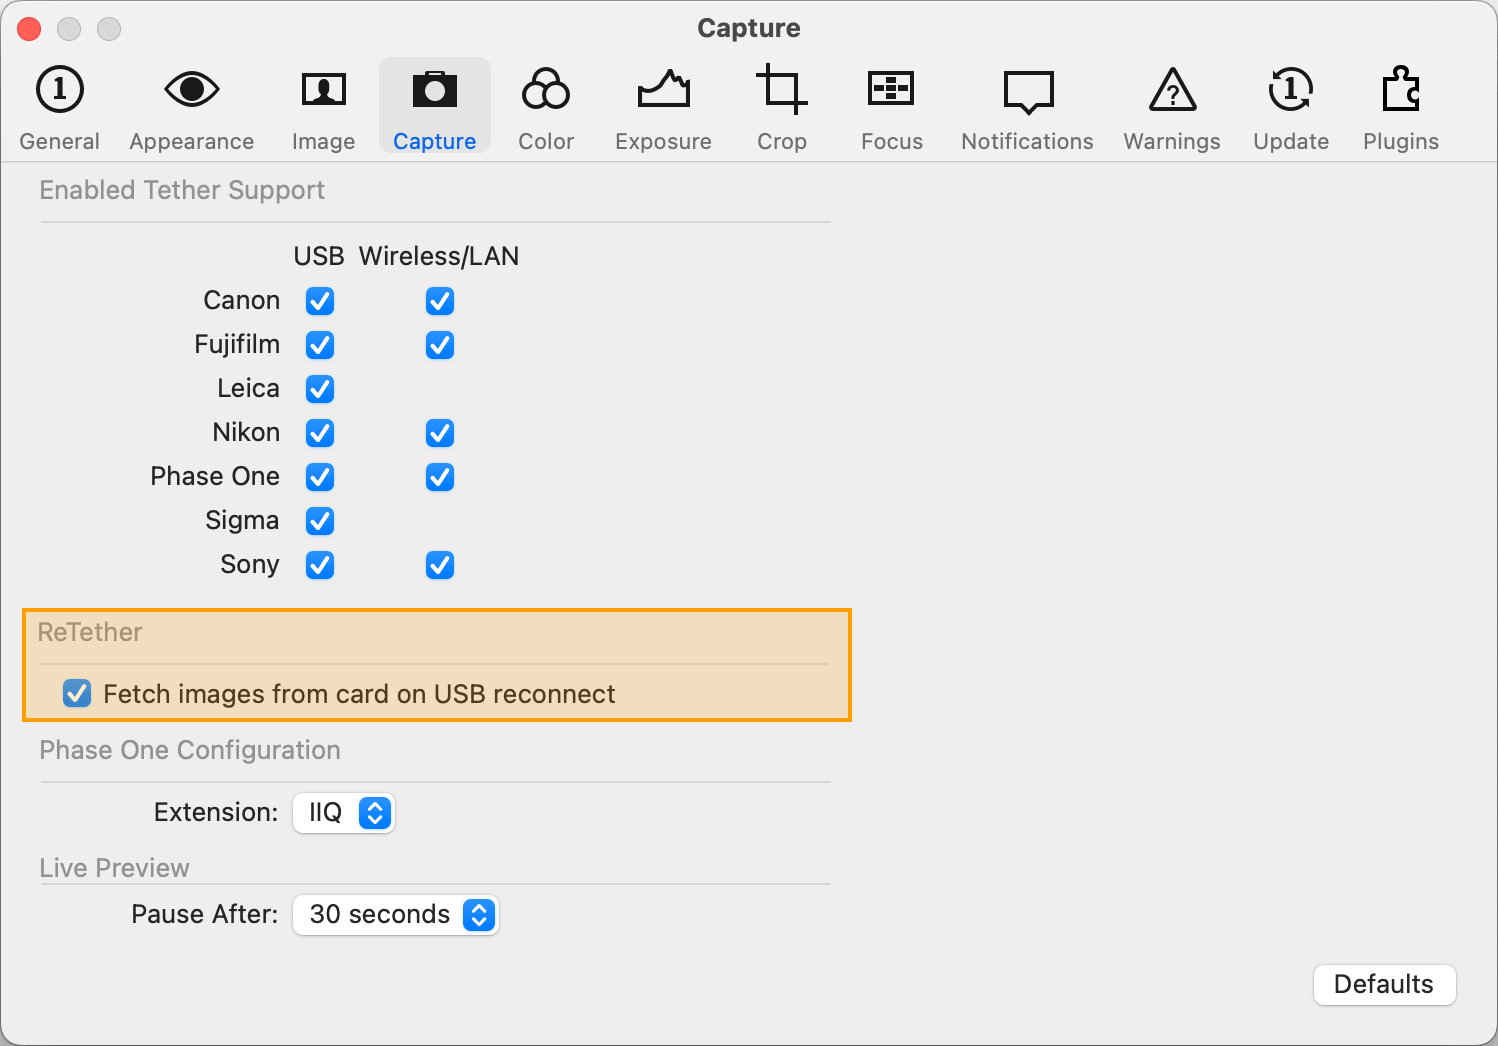Open the Warnings triangle icon tab

tap(1172, 90)
